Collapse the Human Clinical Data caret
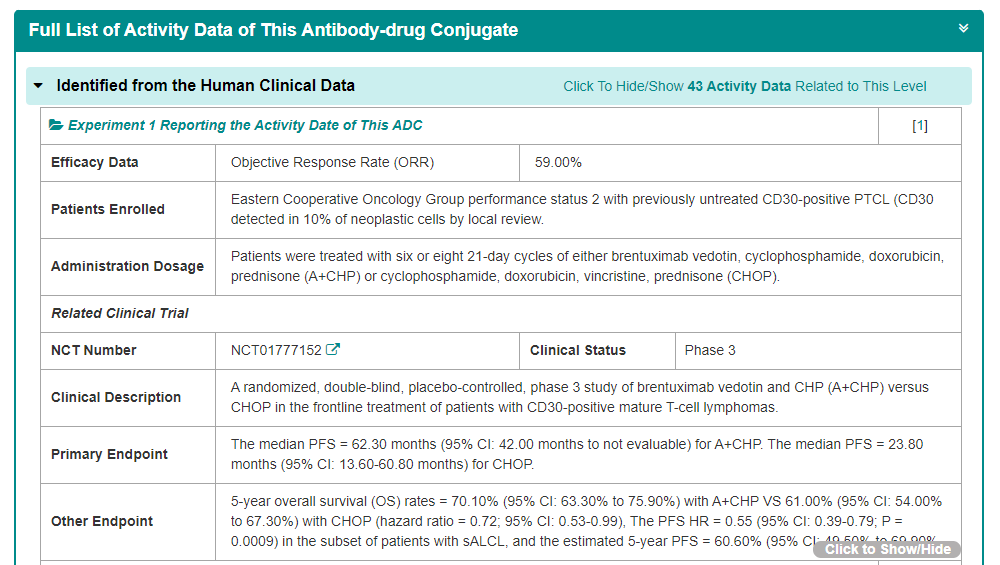 click(x=38, y=86)
